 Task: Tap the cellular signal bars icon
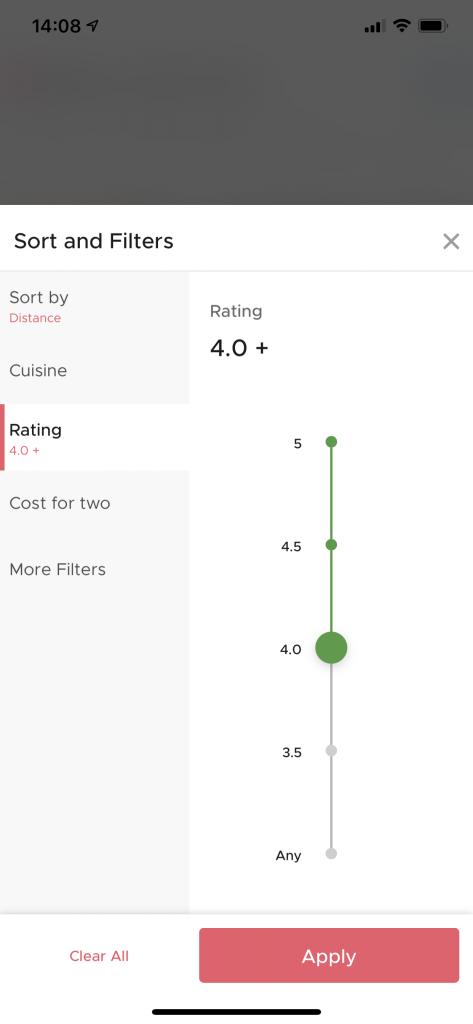[x=375, y=27]
